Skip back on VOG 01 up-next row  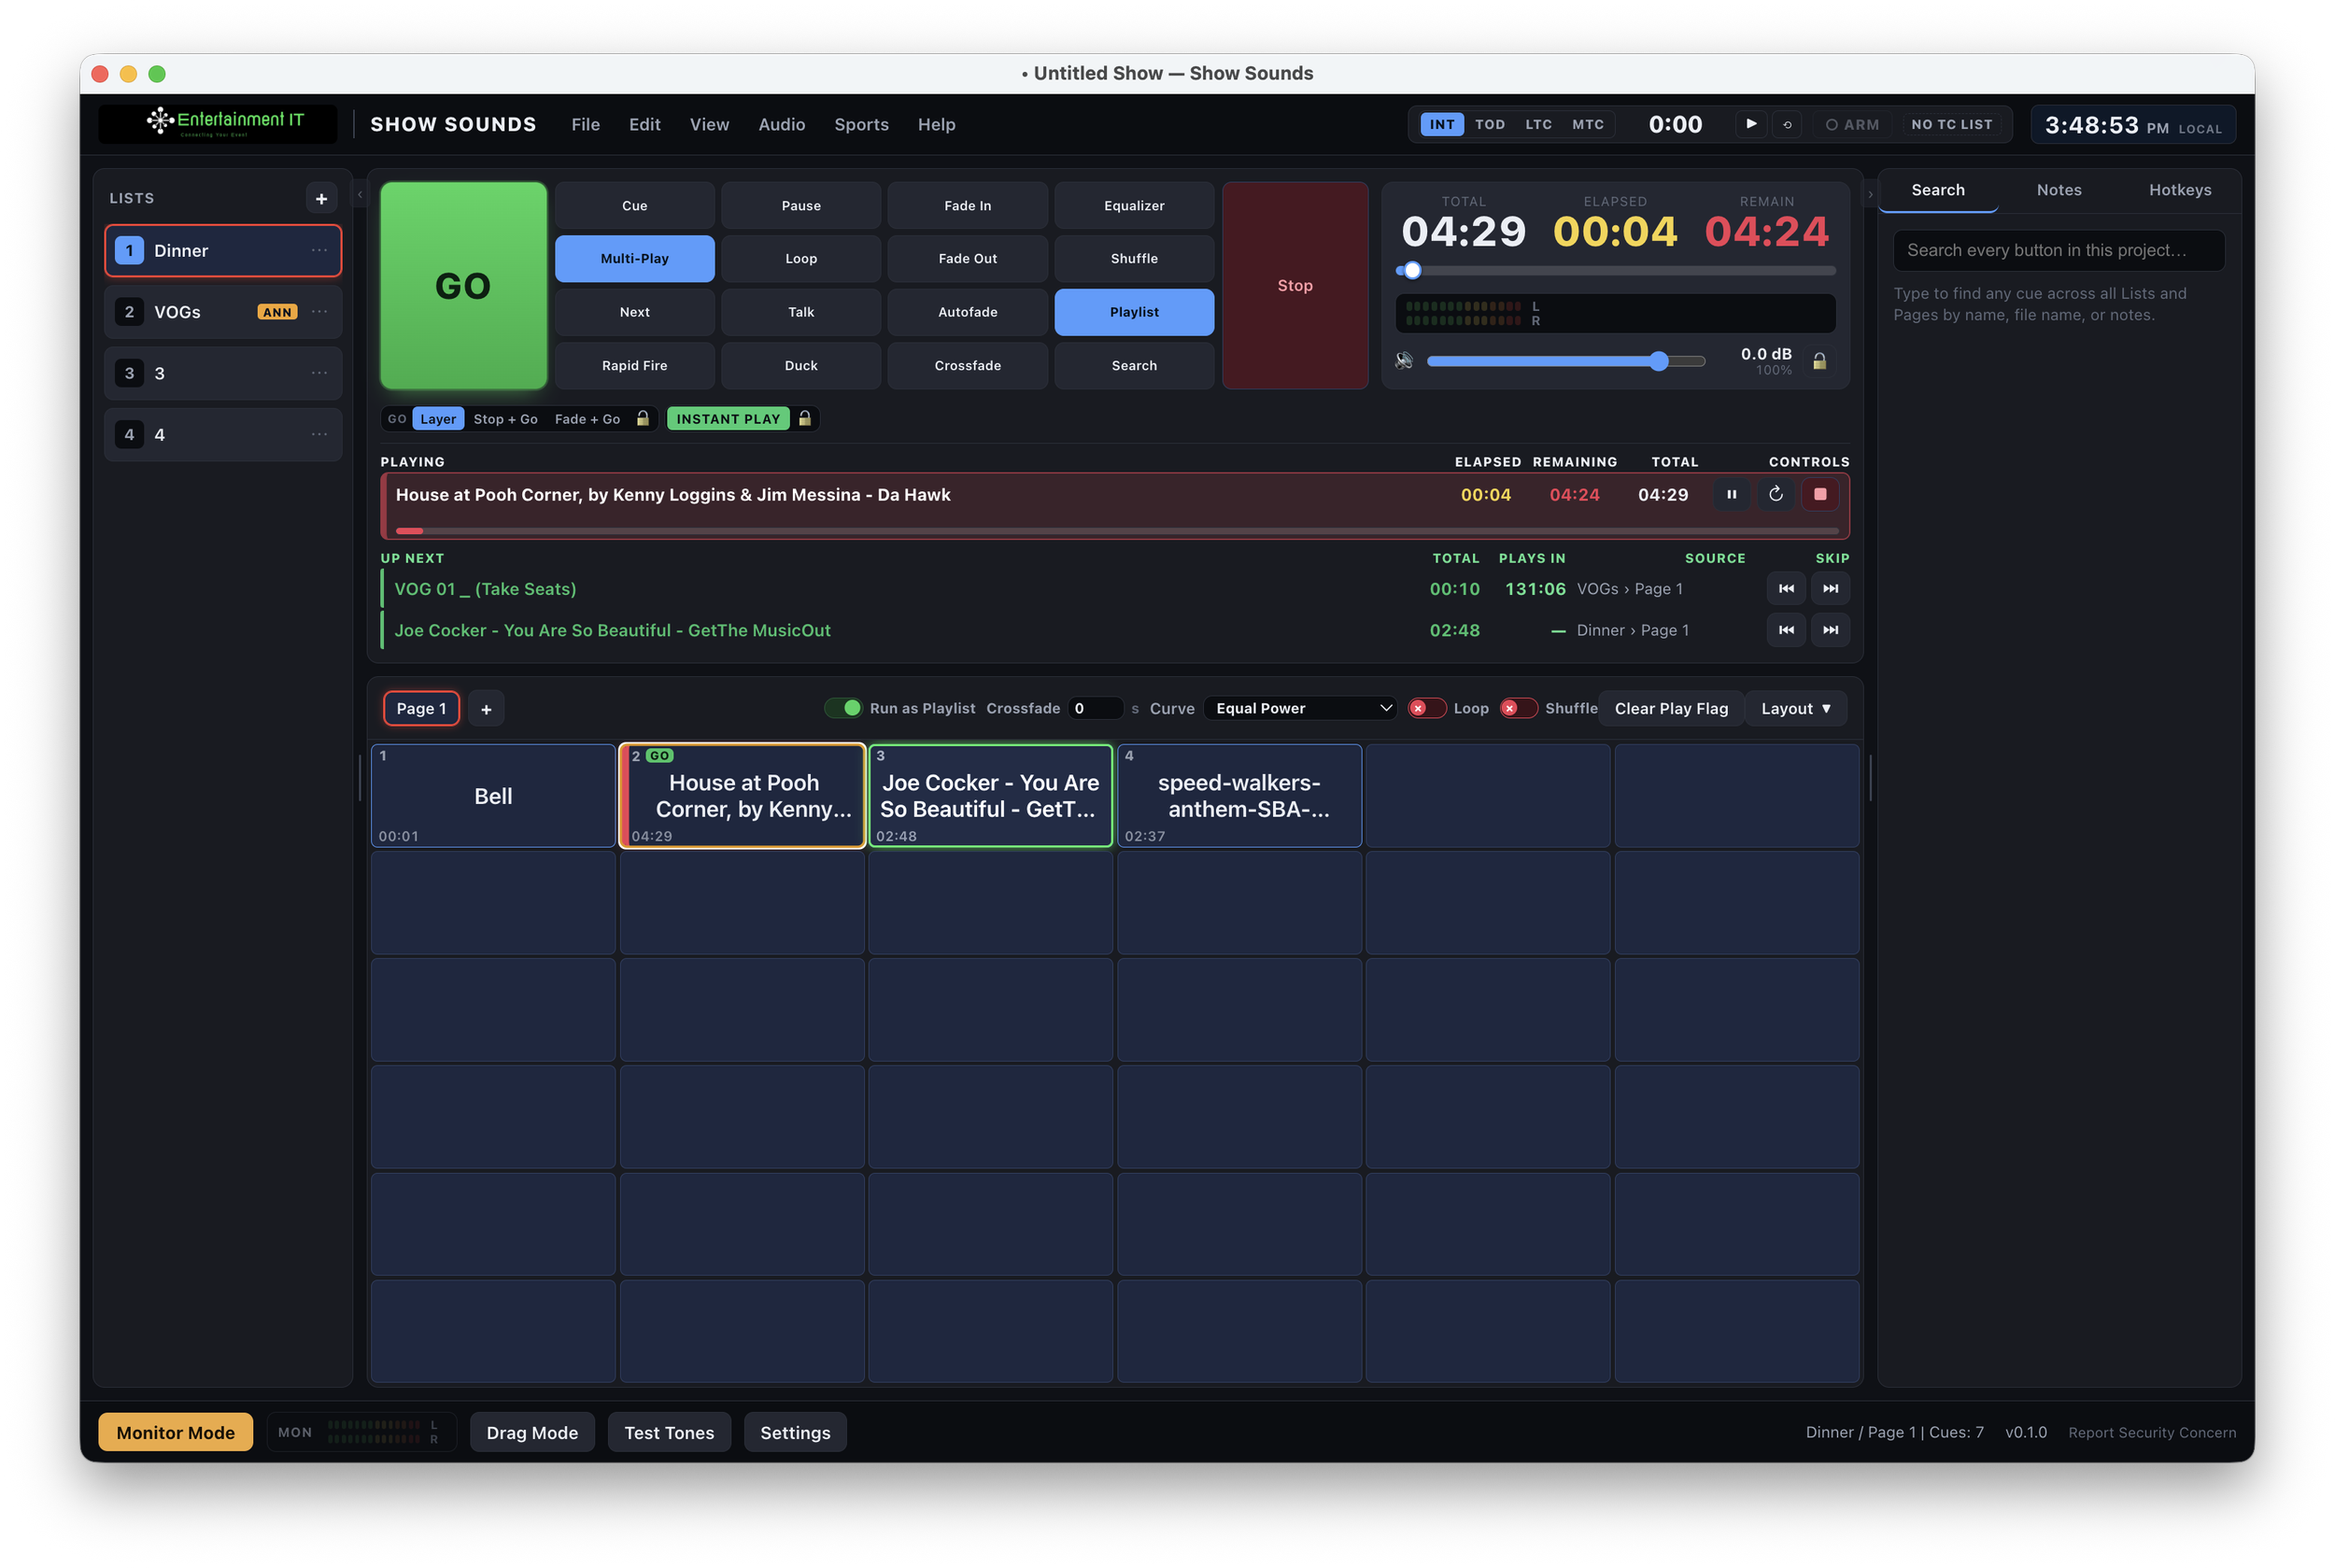(1786, 589)
